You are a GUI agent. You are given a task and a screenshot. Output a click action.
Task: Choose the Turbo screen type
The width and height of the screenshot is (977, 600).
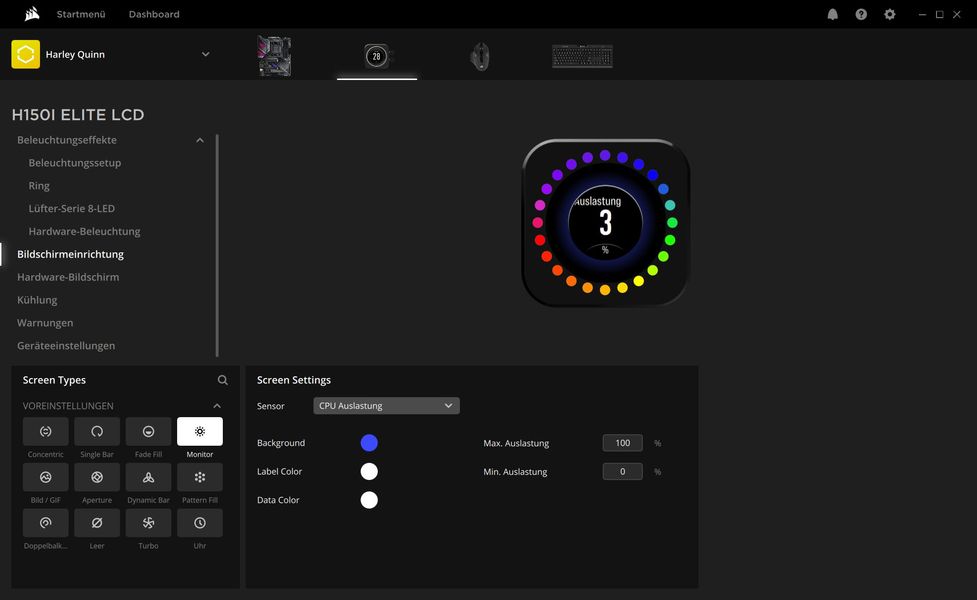tap(148, 523)
